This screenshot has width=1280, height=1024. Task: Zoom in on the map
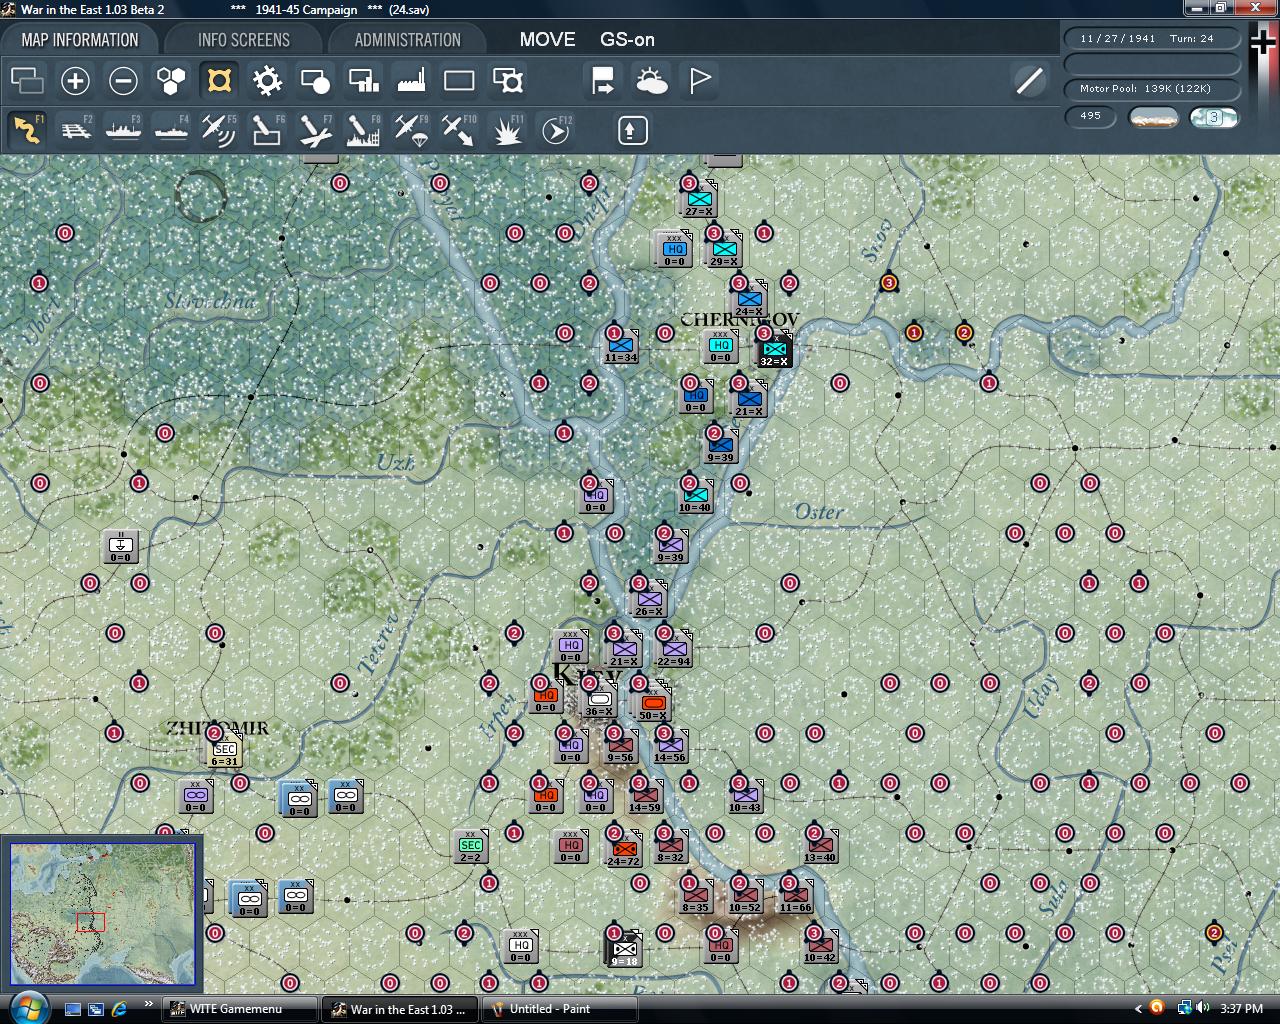click(75, 81)
